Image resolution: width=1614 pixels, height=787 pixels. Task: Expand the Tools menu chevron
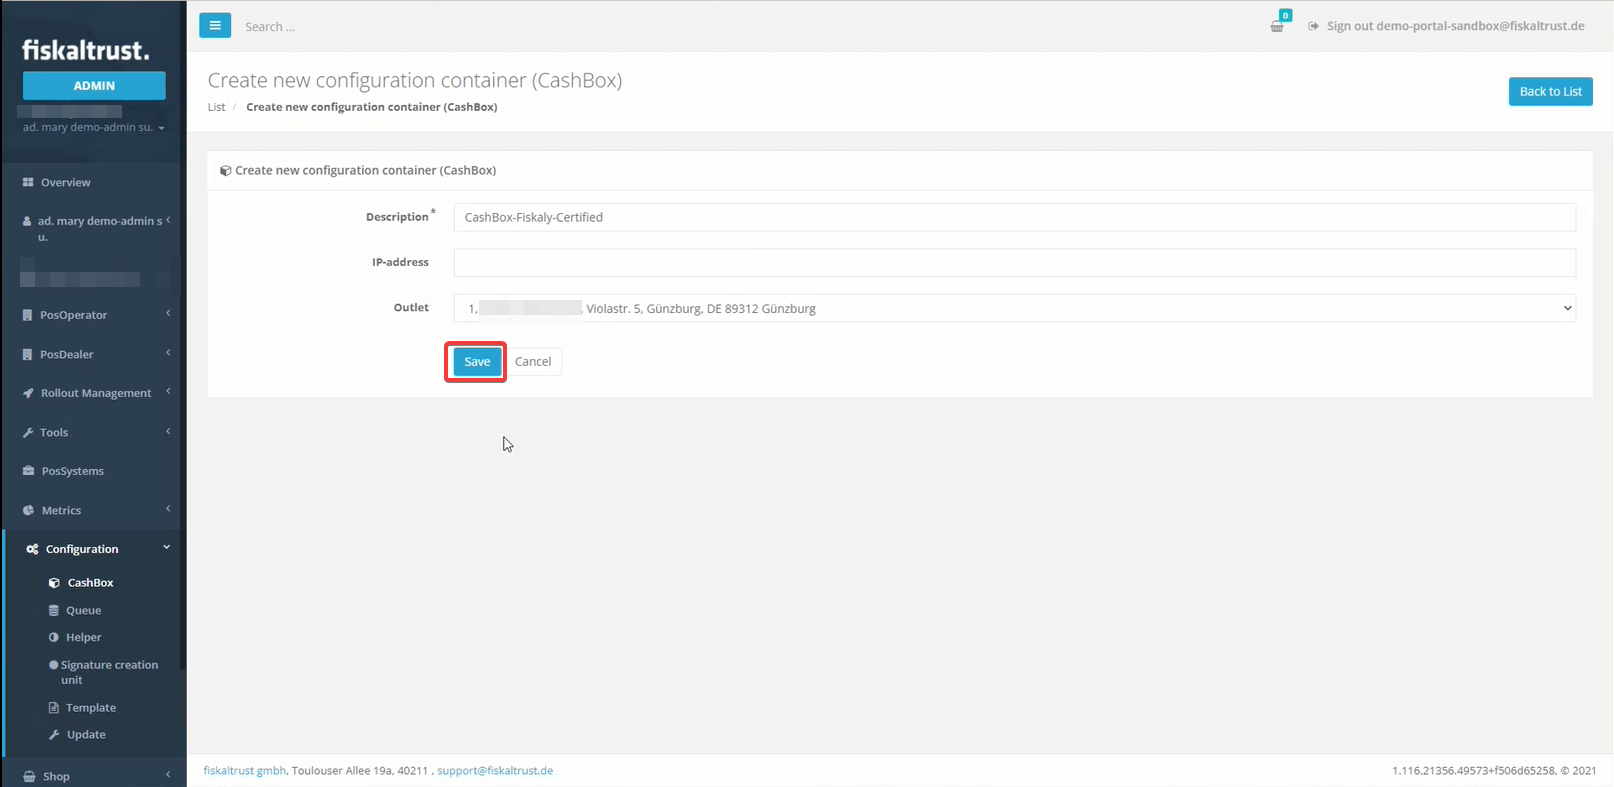click(168, 431)
